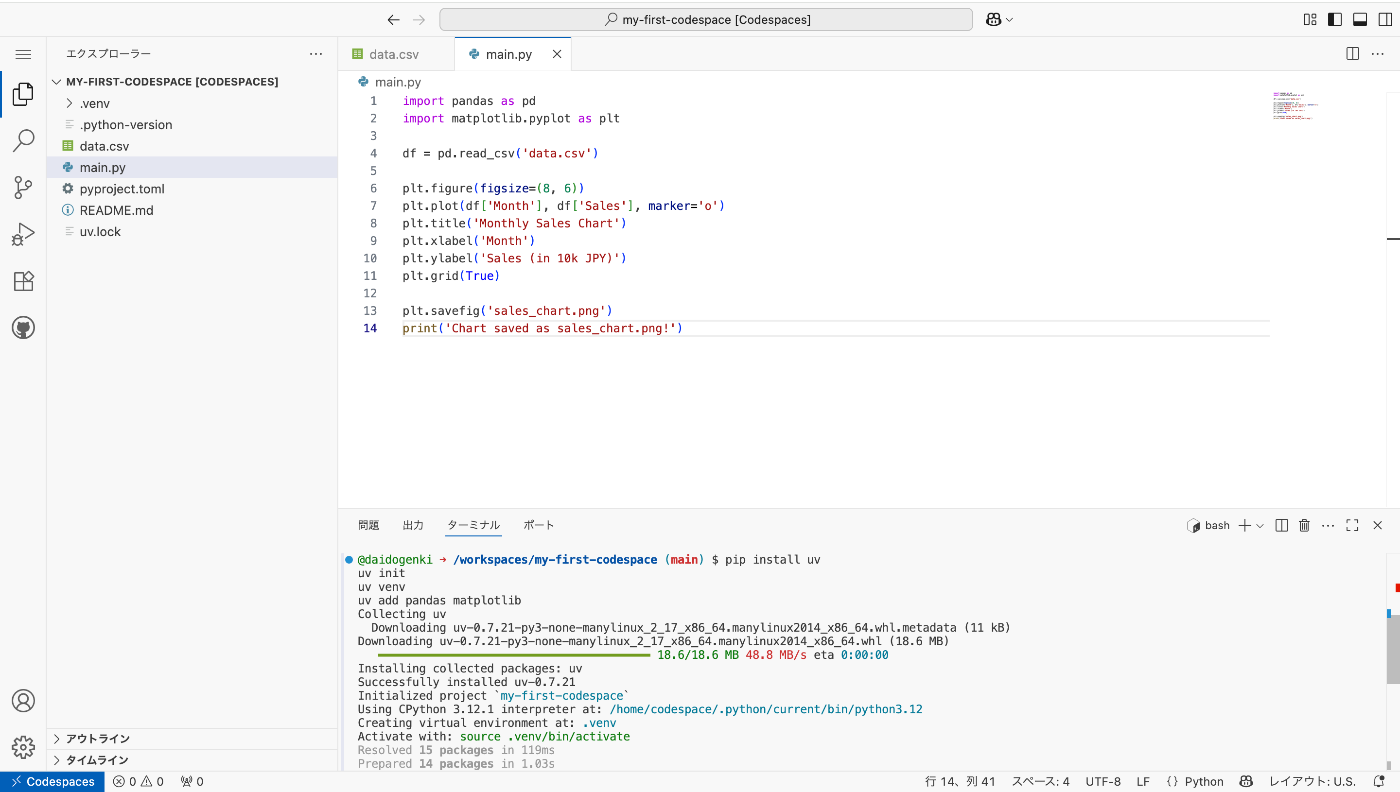The image size is (1400, 792).
Task: Click the Codespaces remote indicator
Action: point(52,782)
